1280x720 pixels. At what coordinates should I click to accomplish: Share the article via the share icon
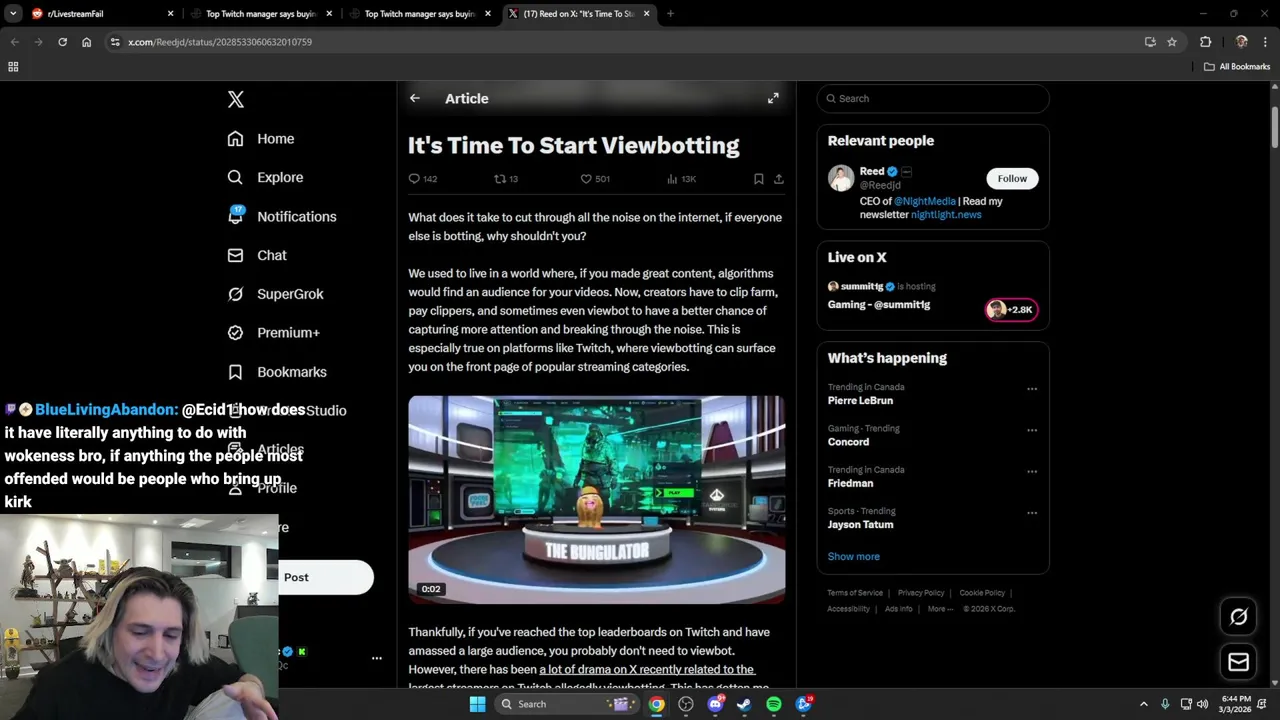[779, 179]
